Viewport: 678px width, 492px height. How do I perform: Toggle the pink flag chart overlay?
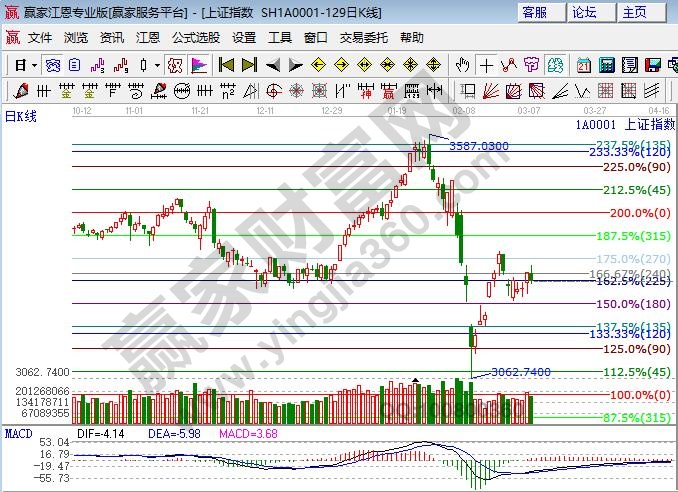(198, 65)
